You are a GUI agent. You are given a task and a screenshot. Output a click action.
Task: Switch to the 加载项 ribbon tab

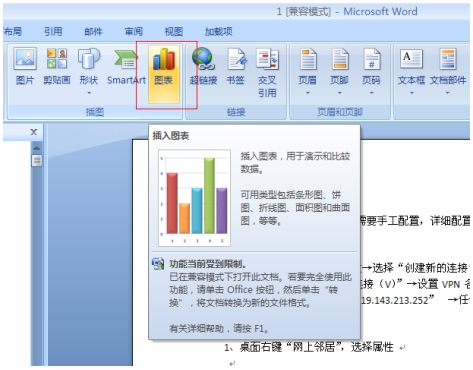click(219, 32)
